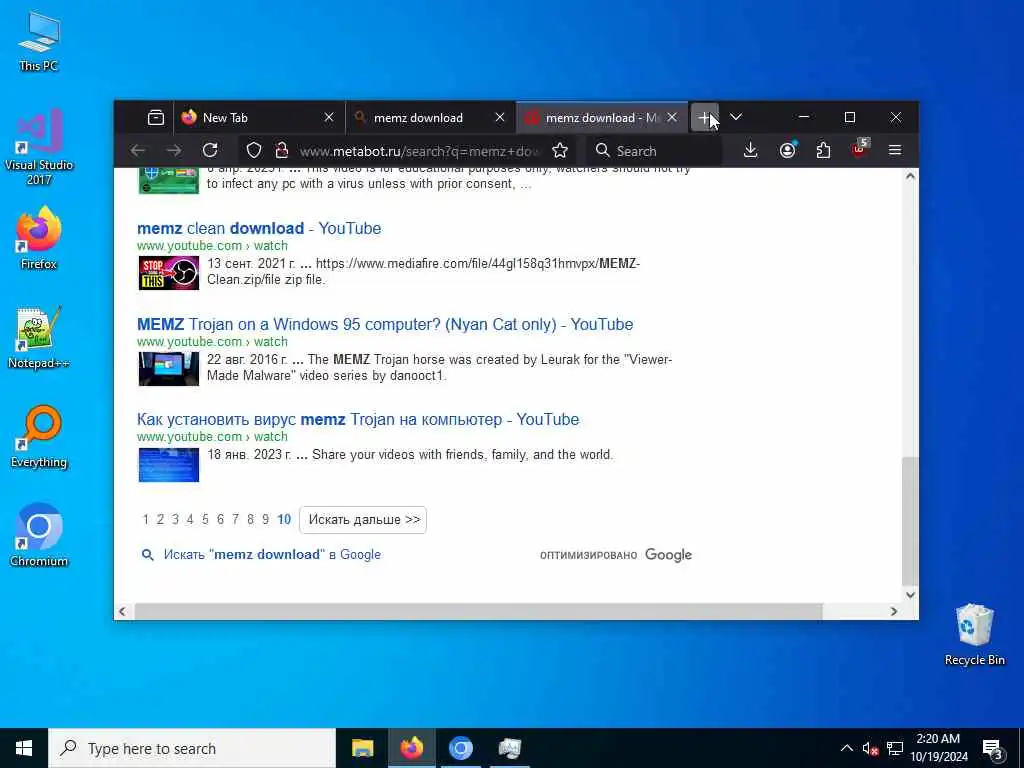The width and height of the screenshot is (1024, 768).
Task: Show site security lock information
Action: (x=282, y=151)
